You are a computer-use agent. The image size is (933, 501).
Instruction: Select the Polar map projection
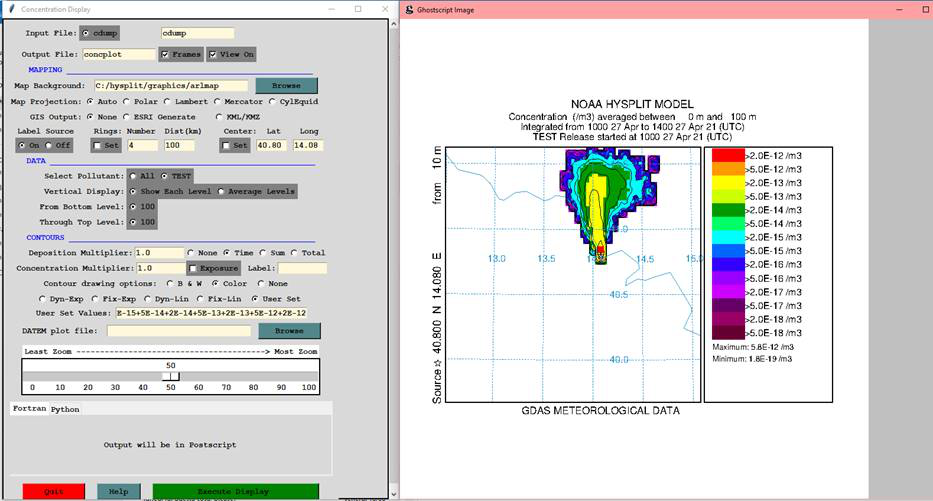tap(126, 102)
